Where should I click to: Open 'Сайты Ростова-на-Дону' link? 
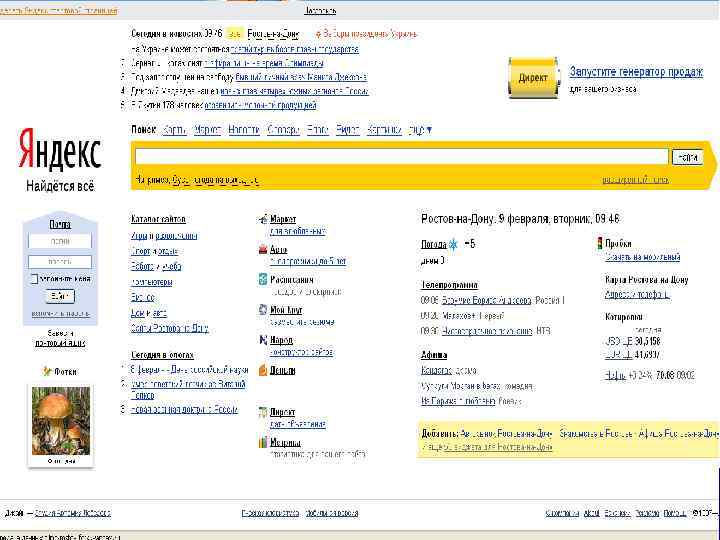point(169,328)
